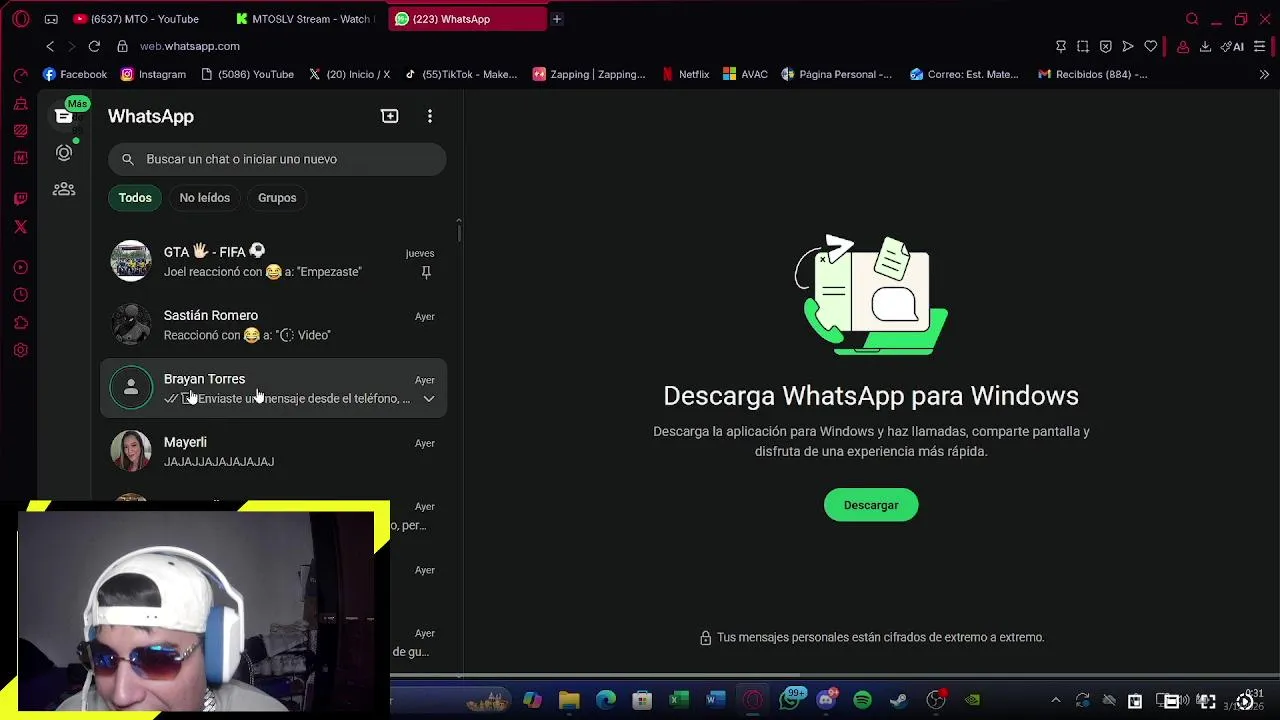Click the Opera pinboard pin icon
The width and height of the screenshot is (1280, 720).
click(1061, 46)
